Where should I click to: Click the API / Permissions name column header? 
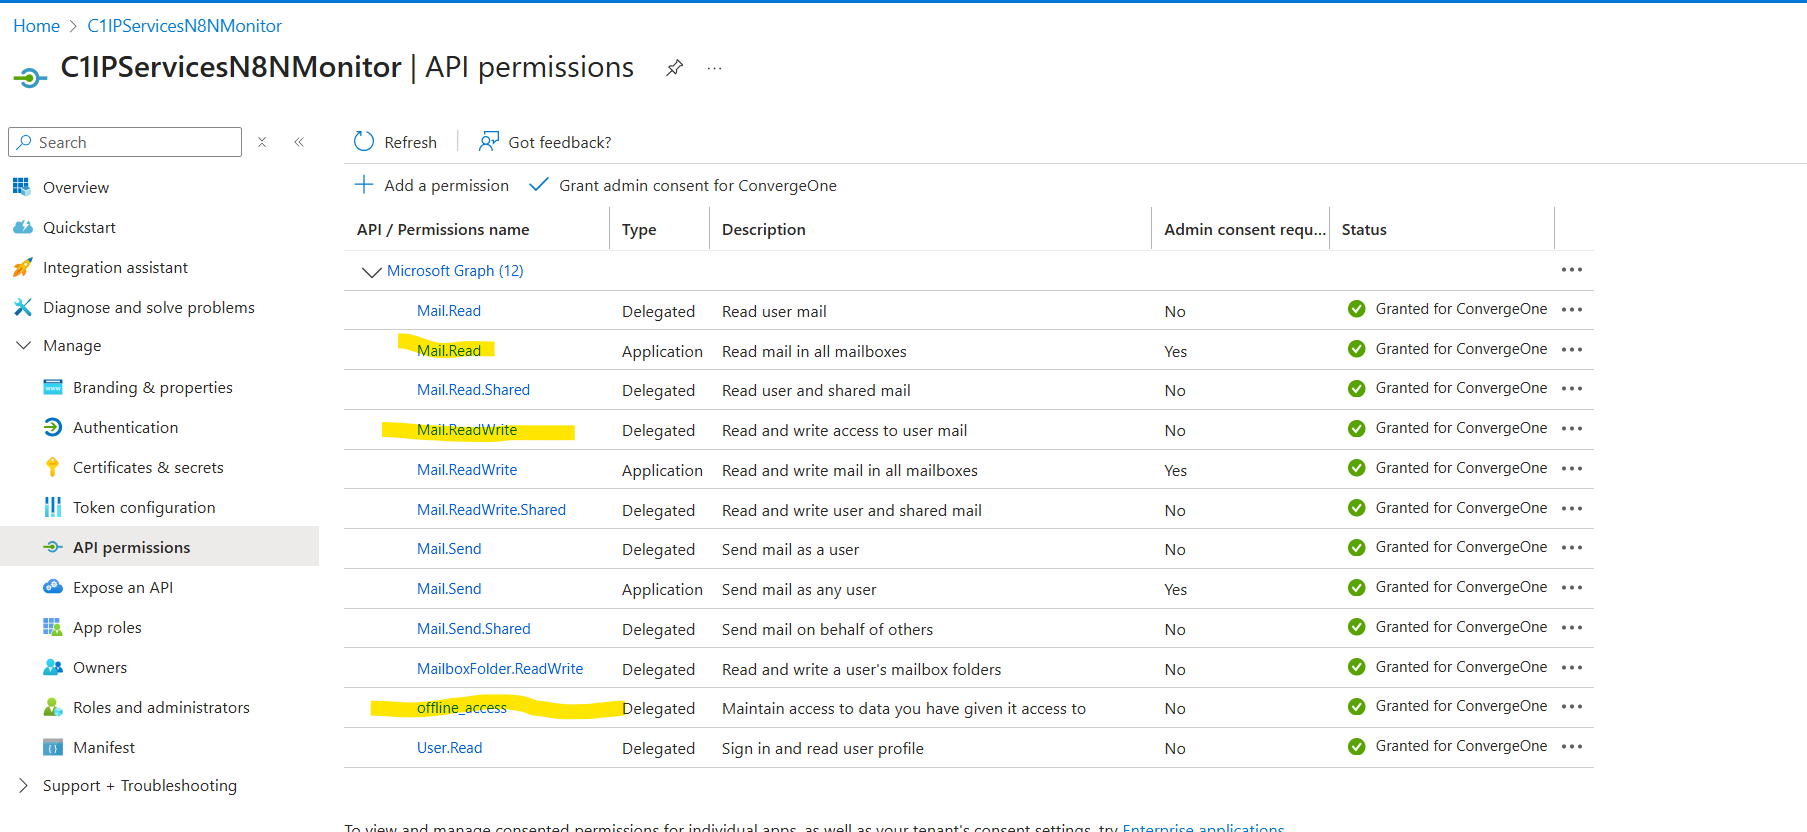443,229
